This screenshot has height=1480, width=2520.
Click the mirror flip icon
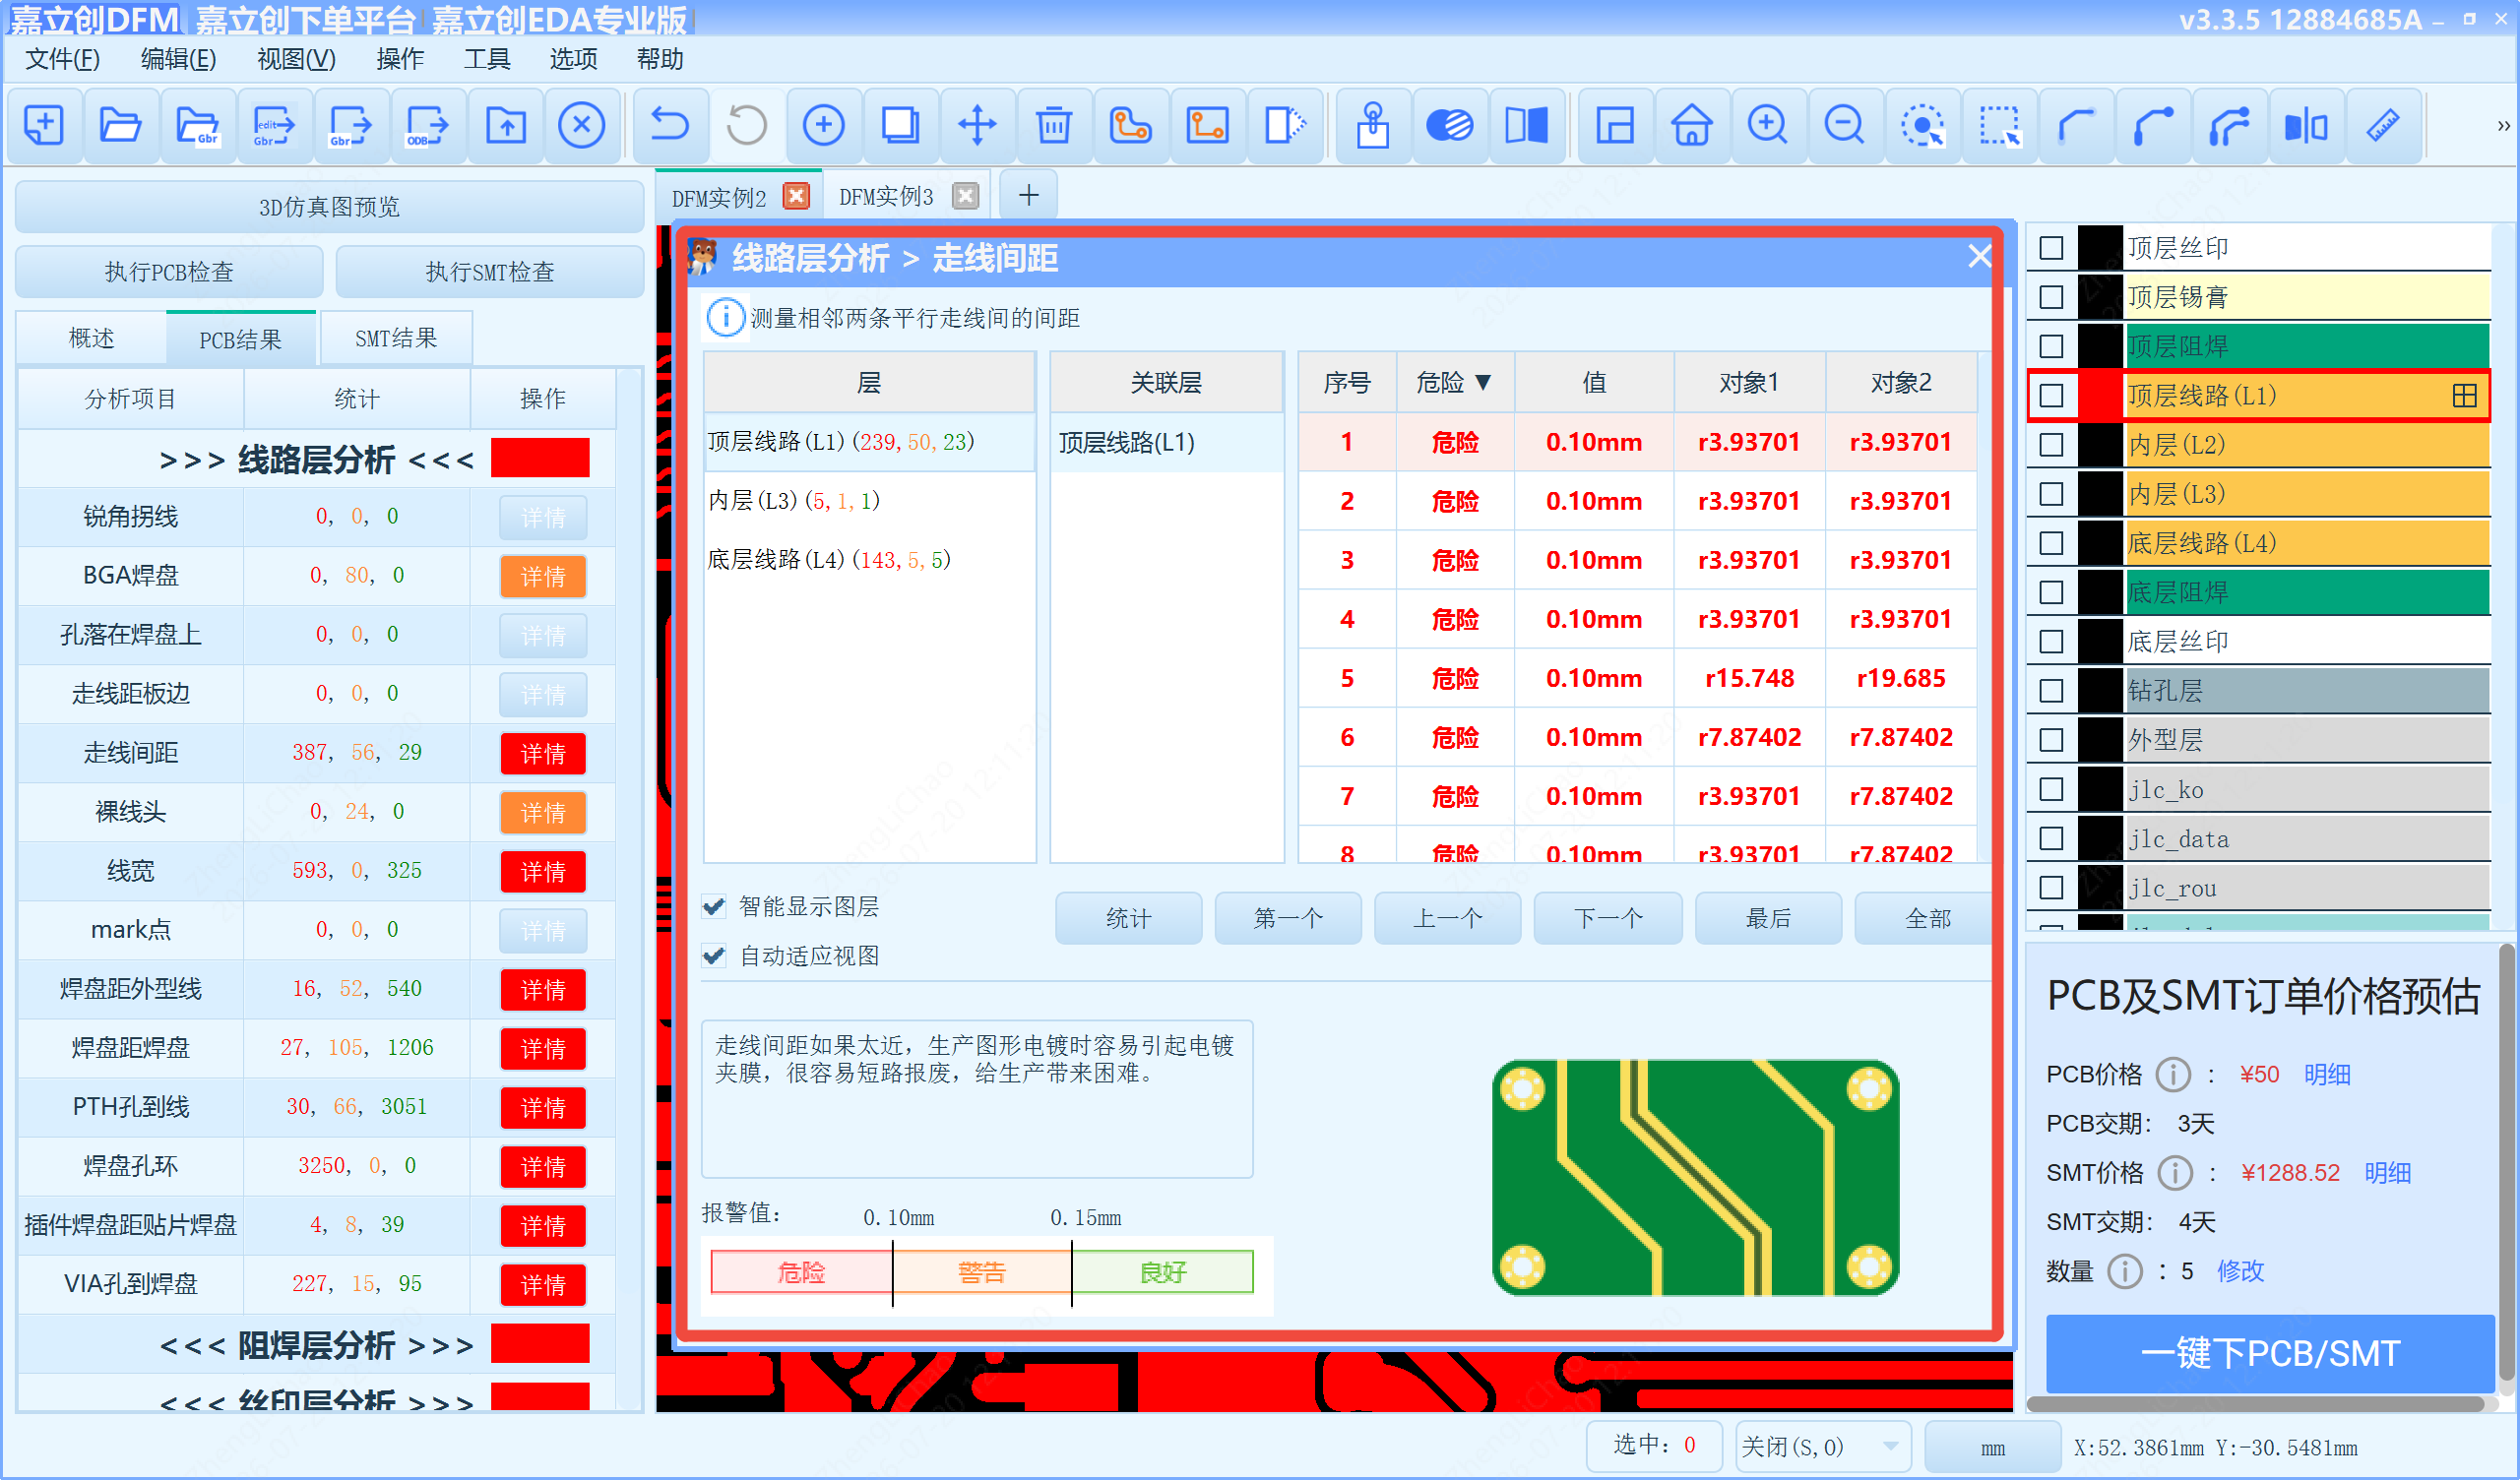coord(2307,126)
